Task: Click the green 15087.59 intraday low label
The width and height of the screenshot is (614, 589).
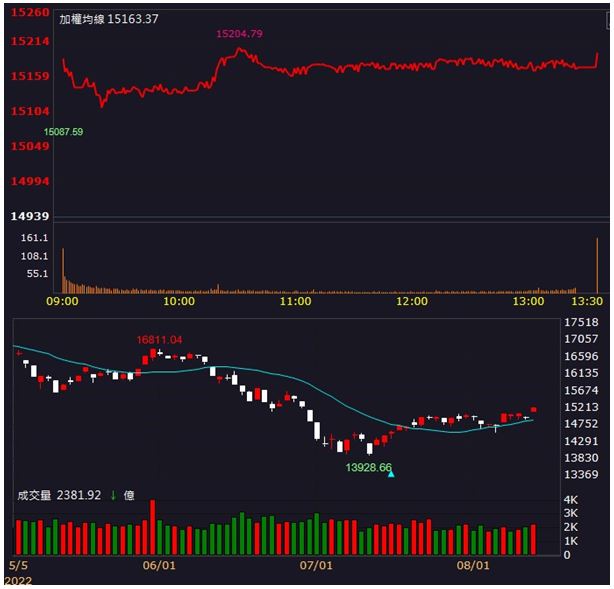Action: [63, 132]
